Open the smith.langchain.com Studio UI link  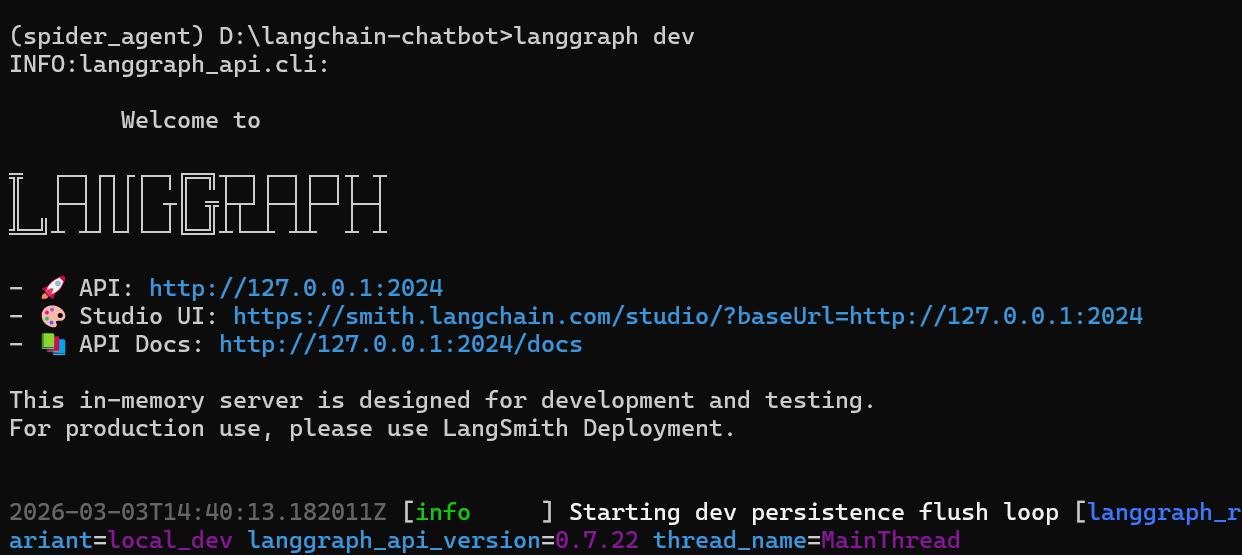coord(688,317)
